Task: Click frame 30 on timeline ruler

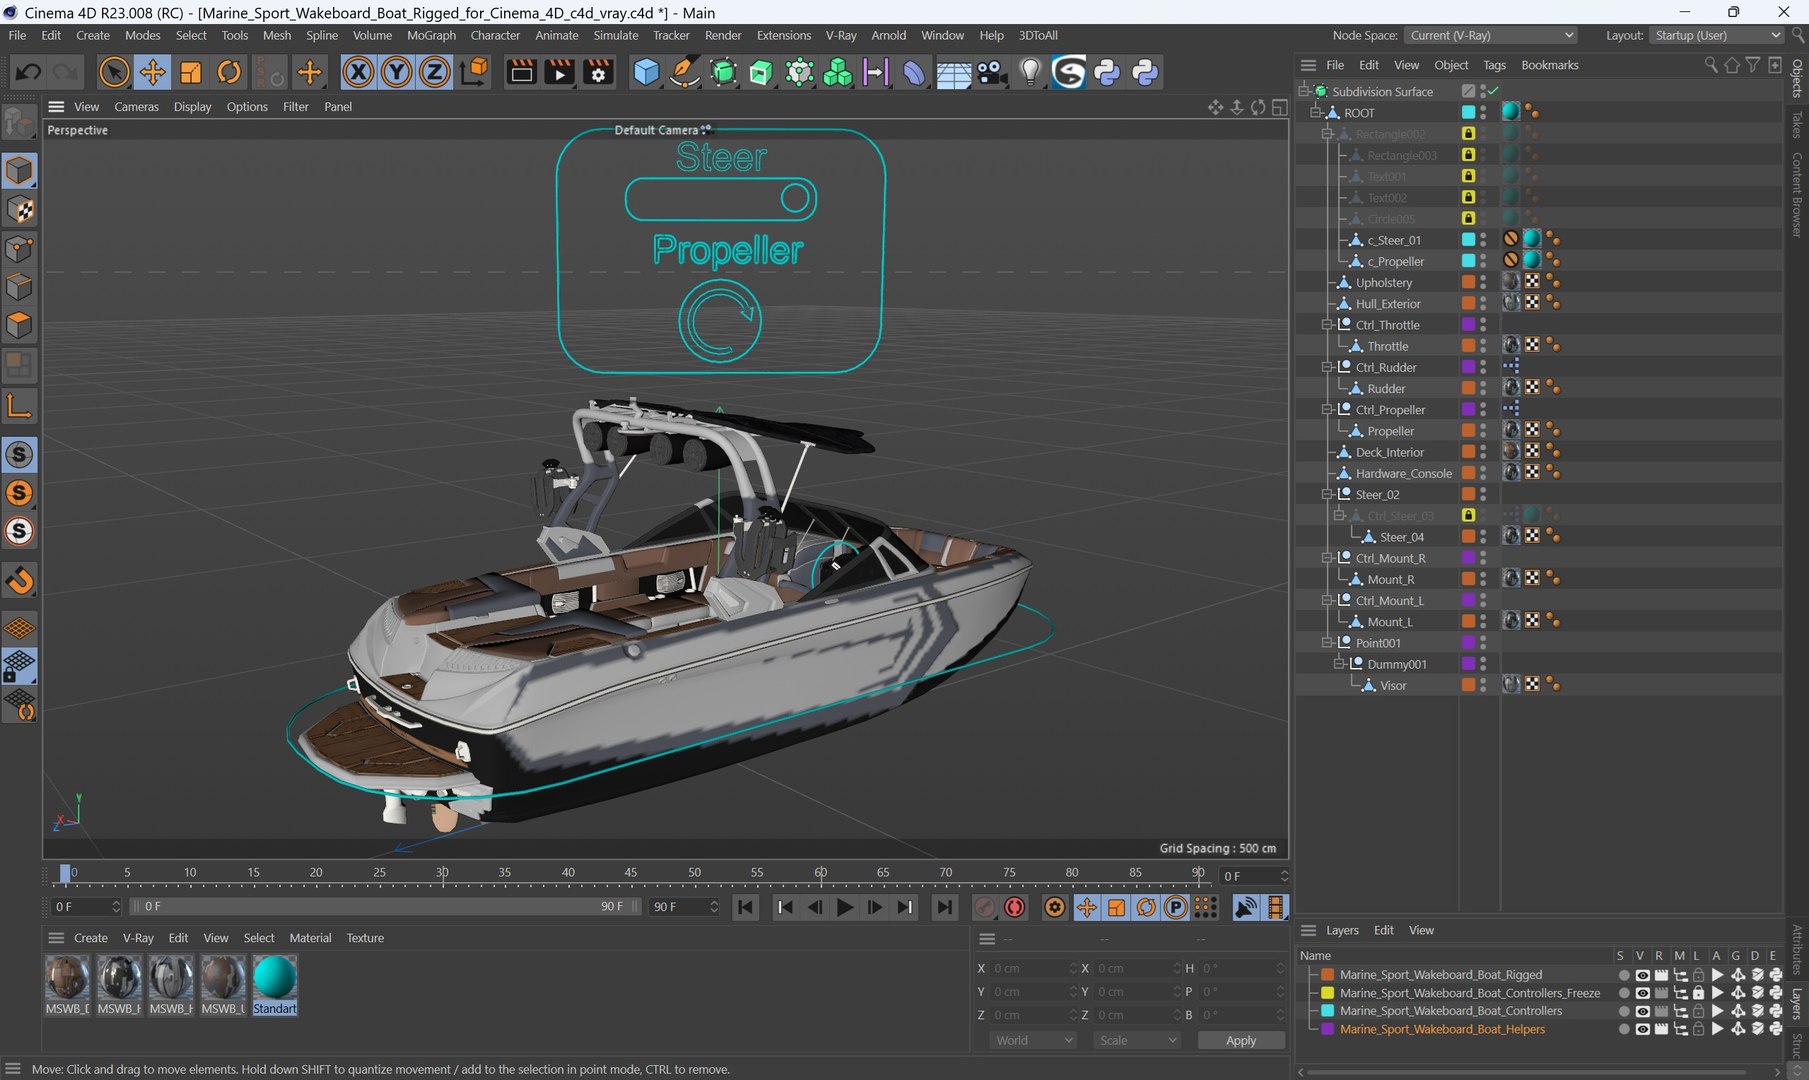Action: [442, 873]
